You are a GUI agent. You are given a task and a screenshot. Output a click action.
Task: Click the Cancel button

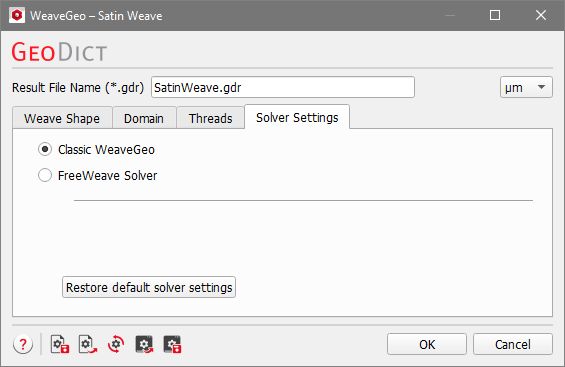(513, 344)
